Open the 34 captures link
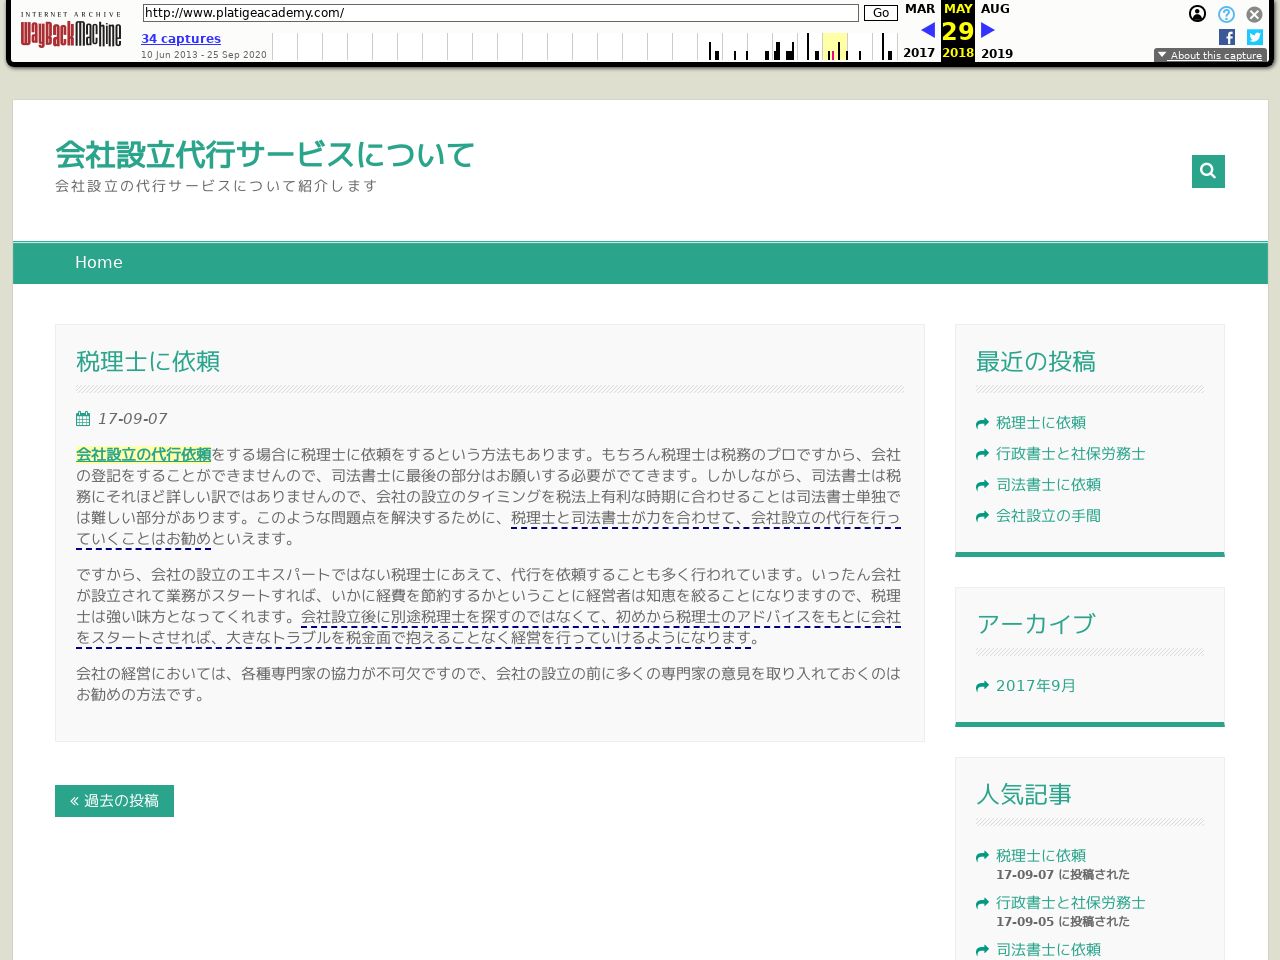The image size is (1280, 960). click(181, 39)
